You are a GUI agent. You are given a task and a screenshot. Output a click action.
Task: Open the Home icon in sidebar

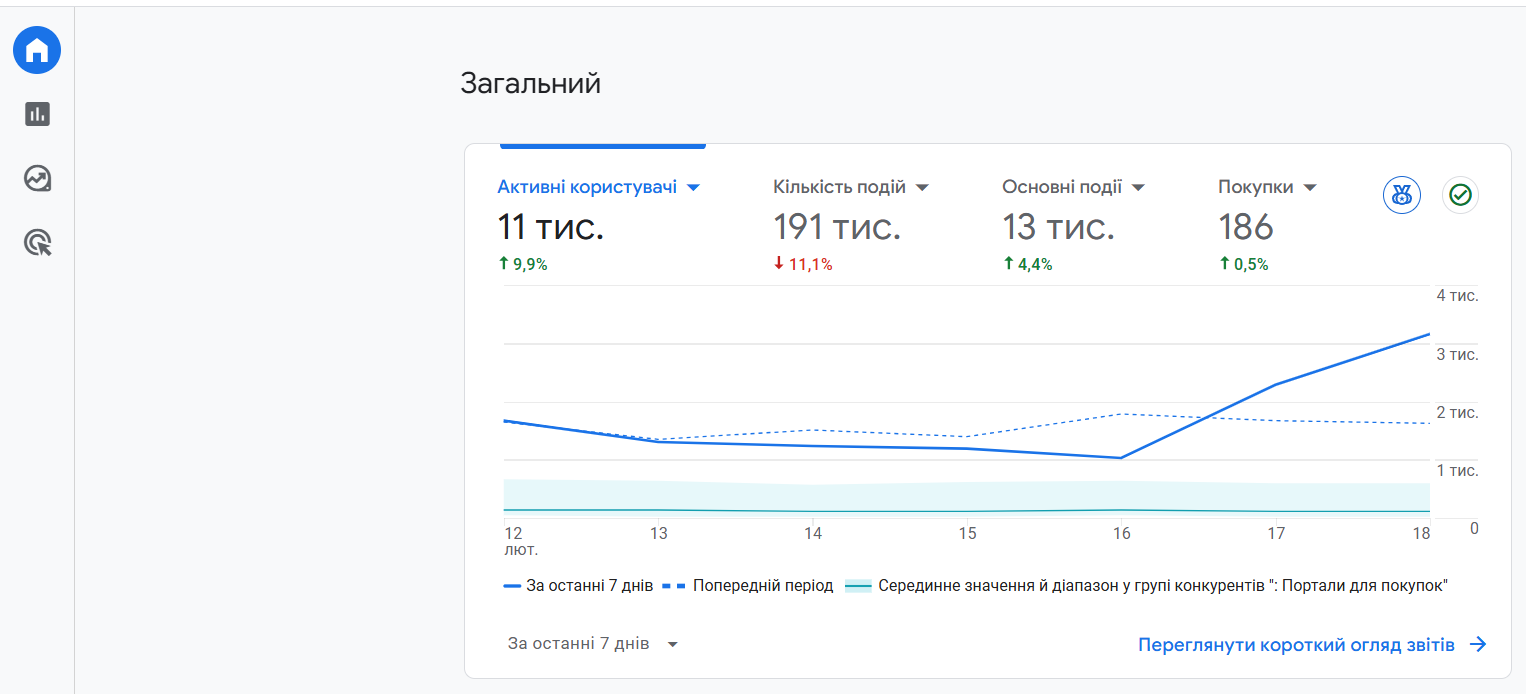pyautogui.click(x=37, y=50)
